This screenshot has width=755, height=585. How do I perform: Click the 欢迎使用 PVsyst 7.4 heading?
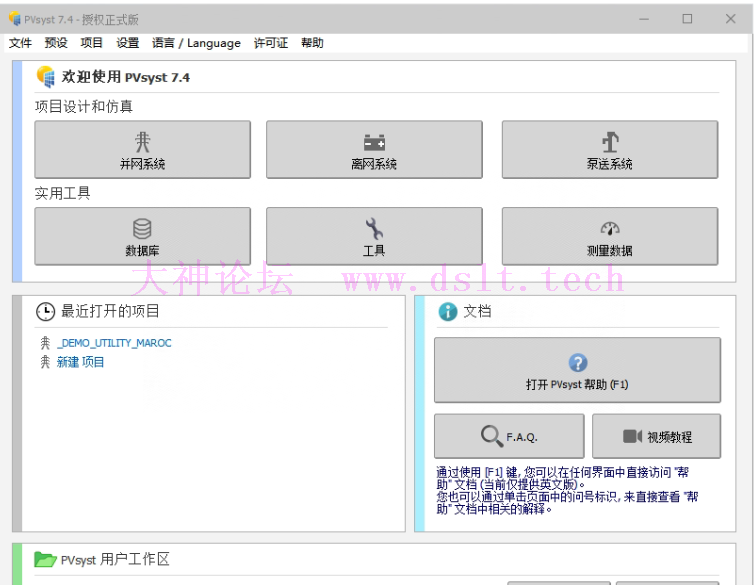[x=126, y=77]
